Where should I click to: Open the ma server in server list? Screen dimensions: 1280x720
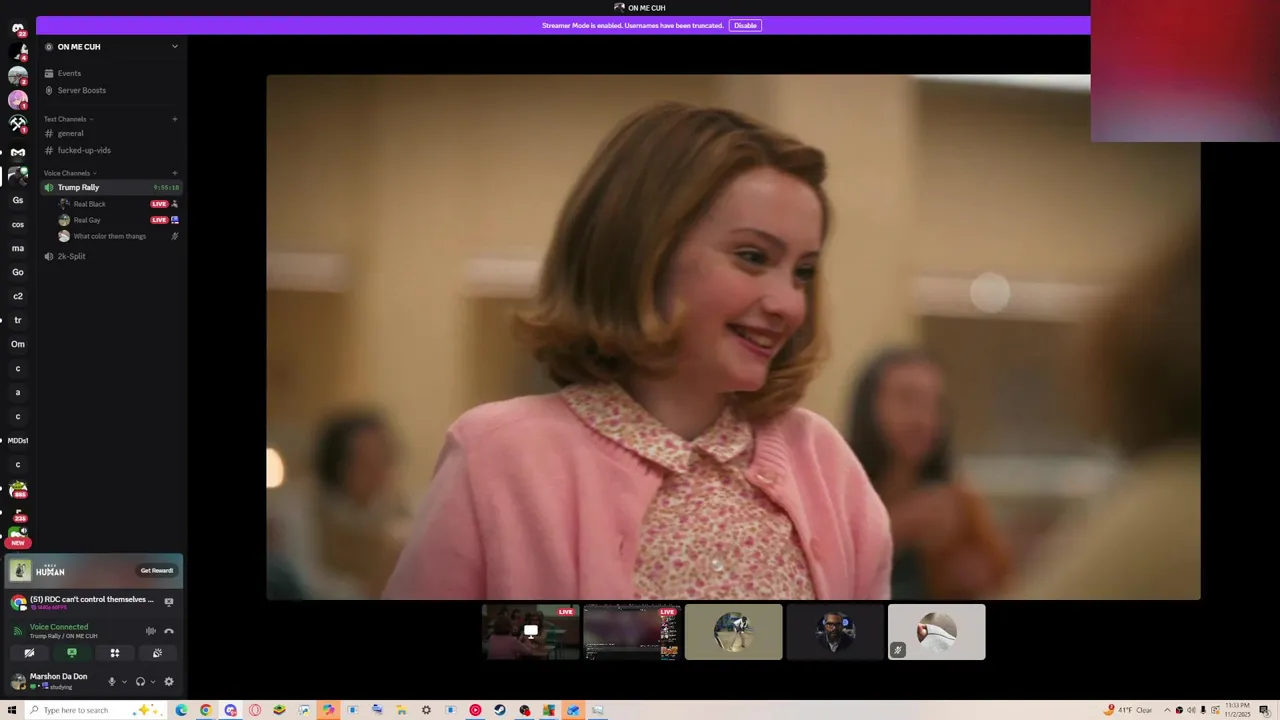[x=18, y=248]
